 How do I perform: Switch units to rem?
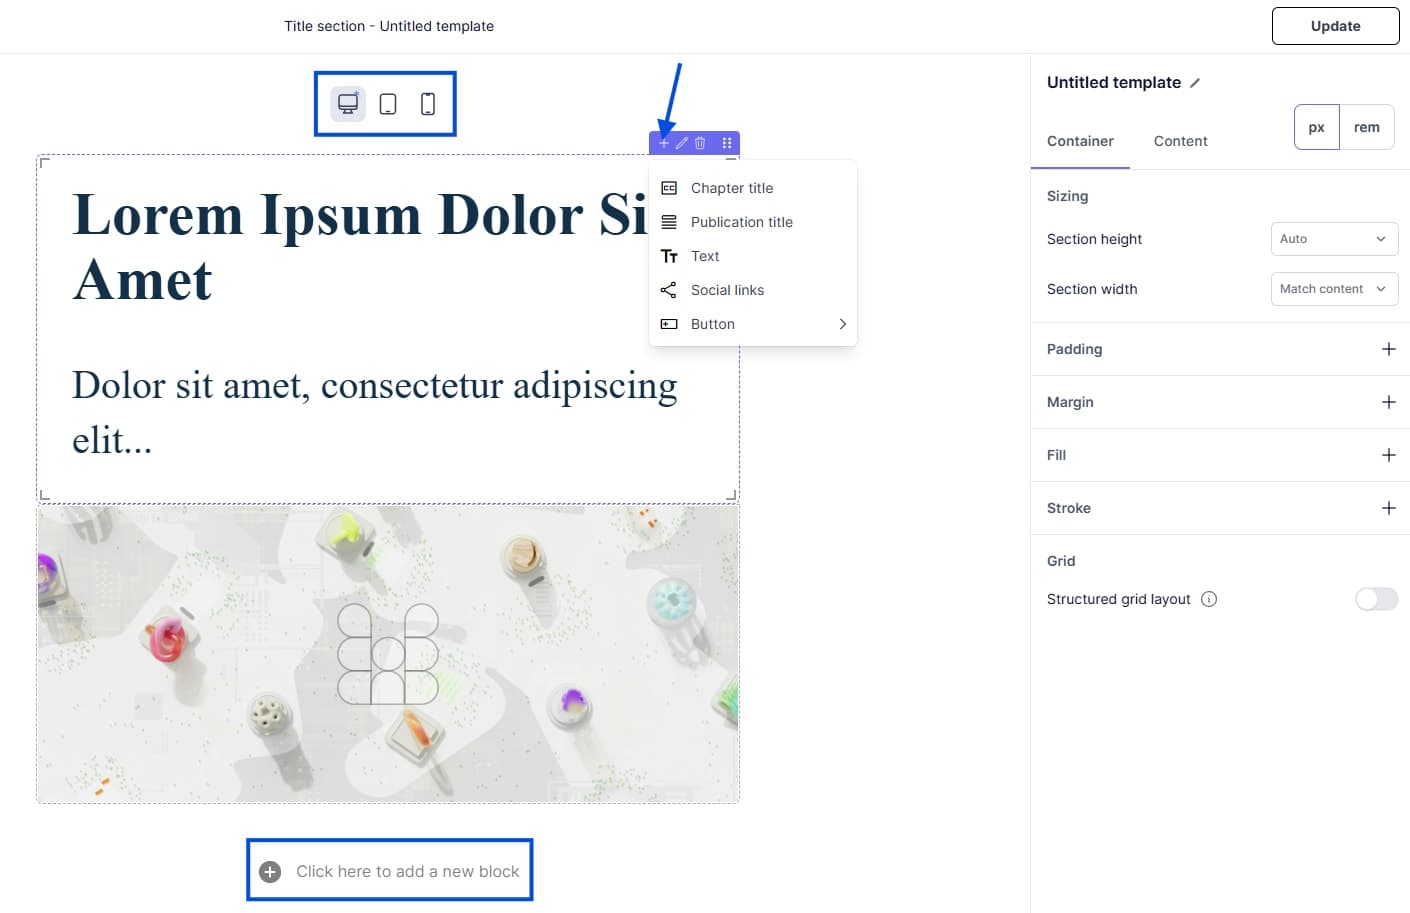1367,127
